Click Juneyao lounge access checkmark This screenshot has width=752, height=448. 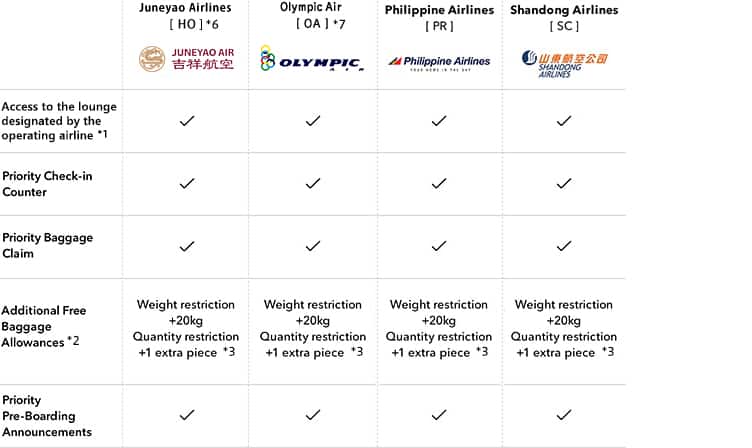186,121
